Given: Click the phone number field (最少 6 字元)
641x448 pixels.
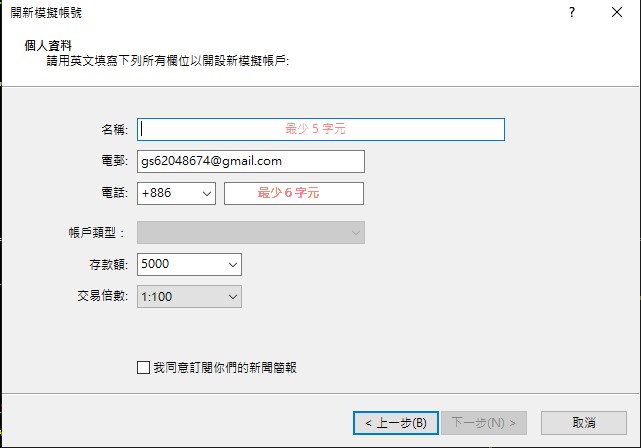Looking at the screenshot, I should coord(293,193).
